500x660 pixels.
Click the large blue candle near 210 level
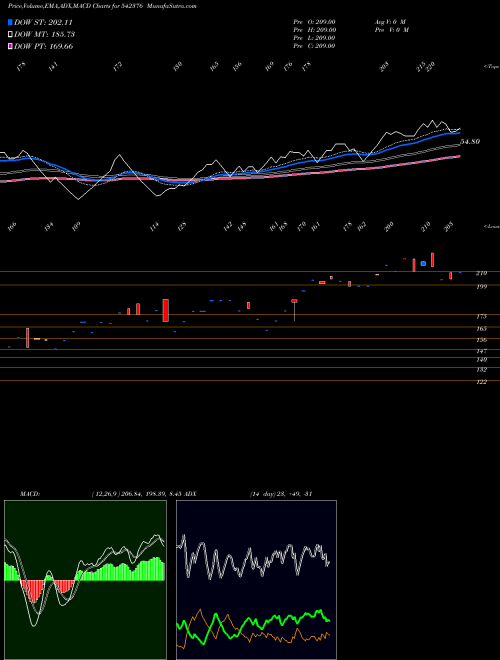[423, 263]
